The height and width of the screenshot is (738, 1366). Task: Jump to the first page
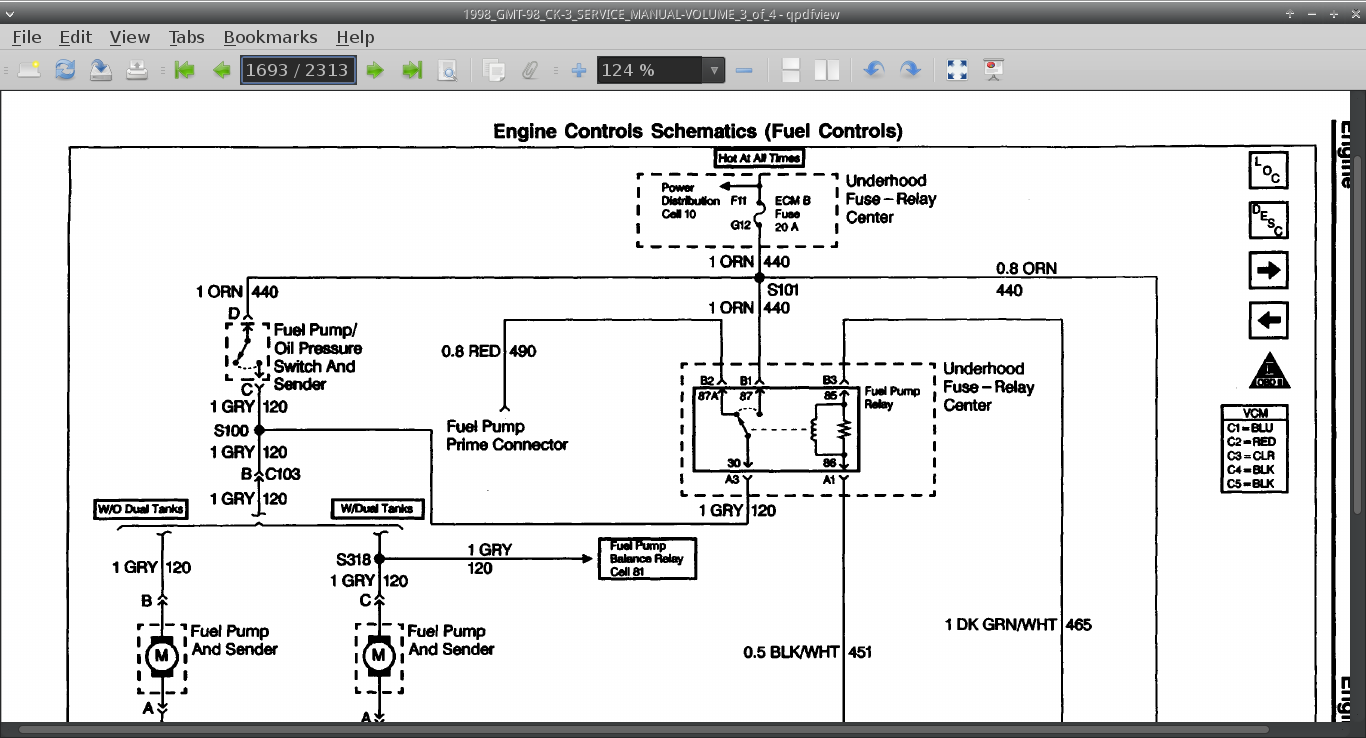point(184,70)
